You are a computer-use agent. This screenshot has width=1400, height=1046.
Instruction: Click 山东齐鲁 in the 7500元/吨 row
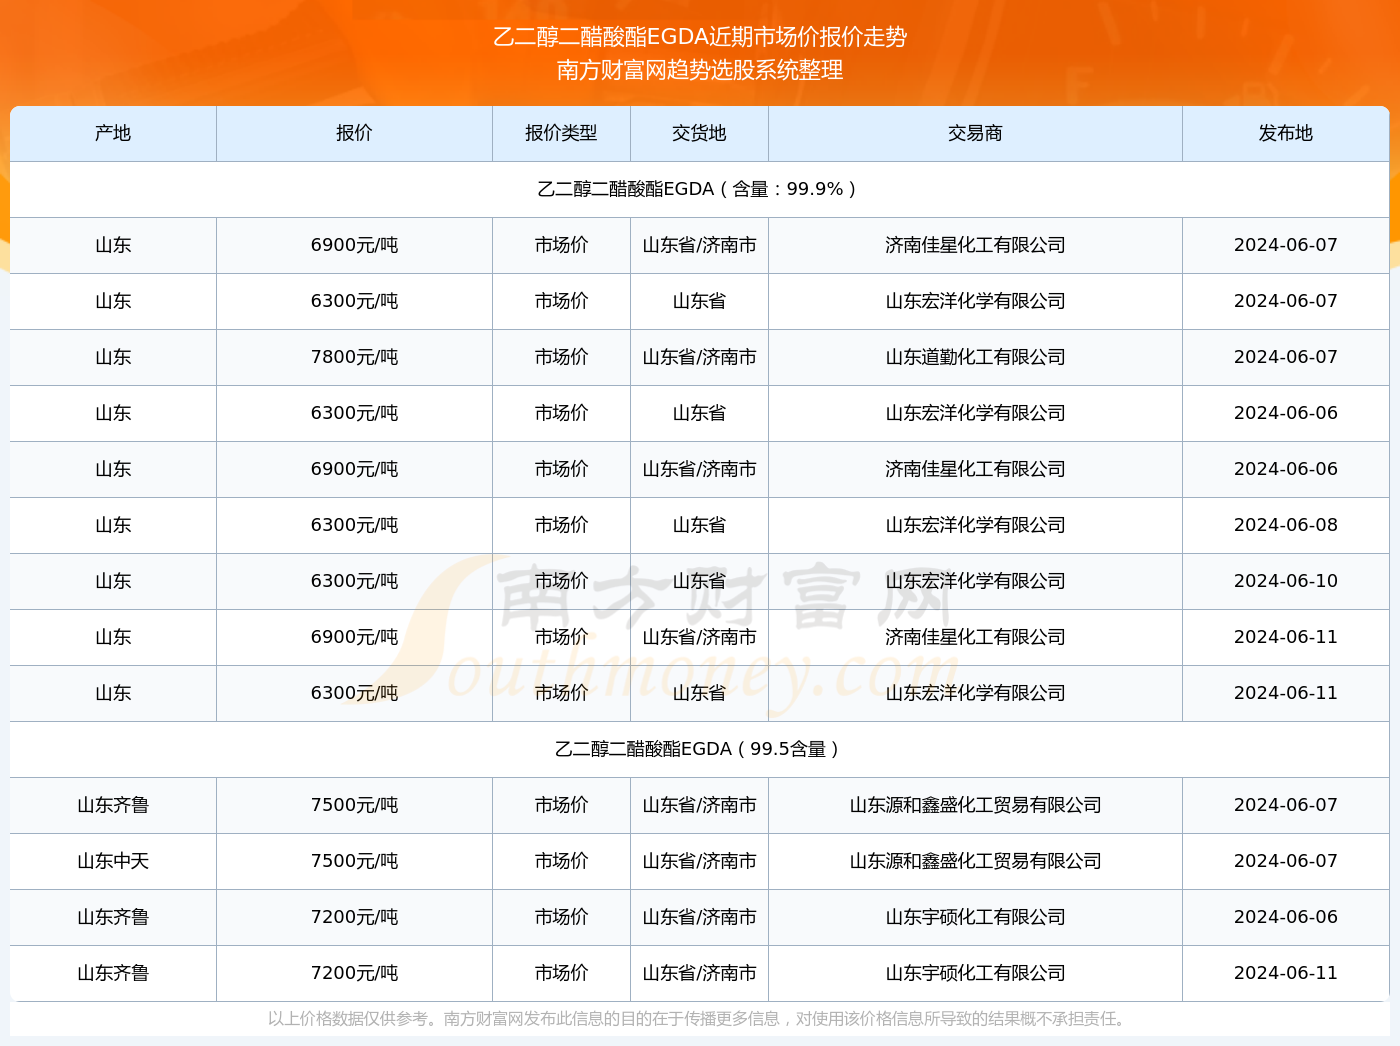click(x=113, y=805)
